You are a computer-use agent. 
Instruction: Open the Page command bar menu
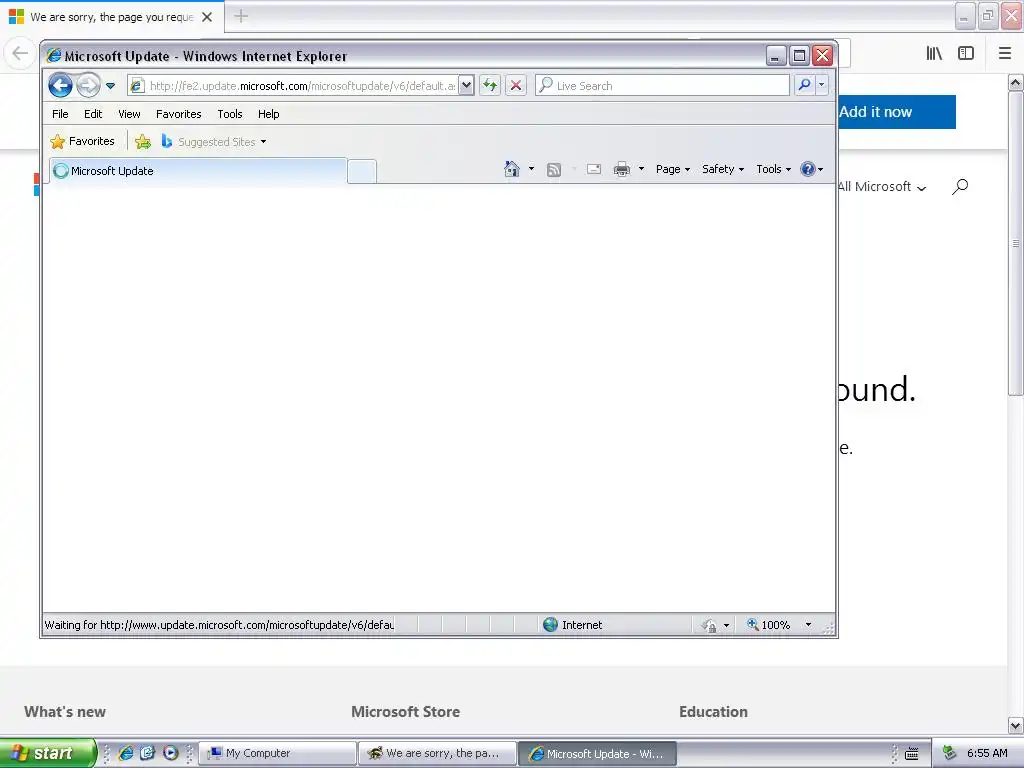pyautogui.click(x=673, y=169)
